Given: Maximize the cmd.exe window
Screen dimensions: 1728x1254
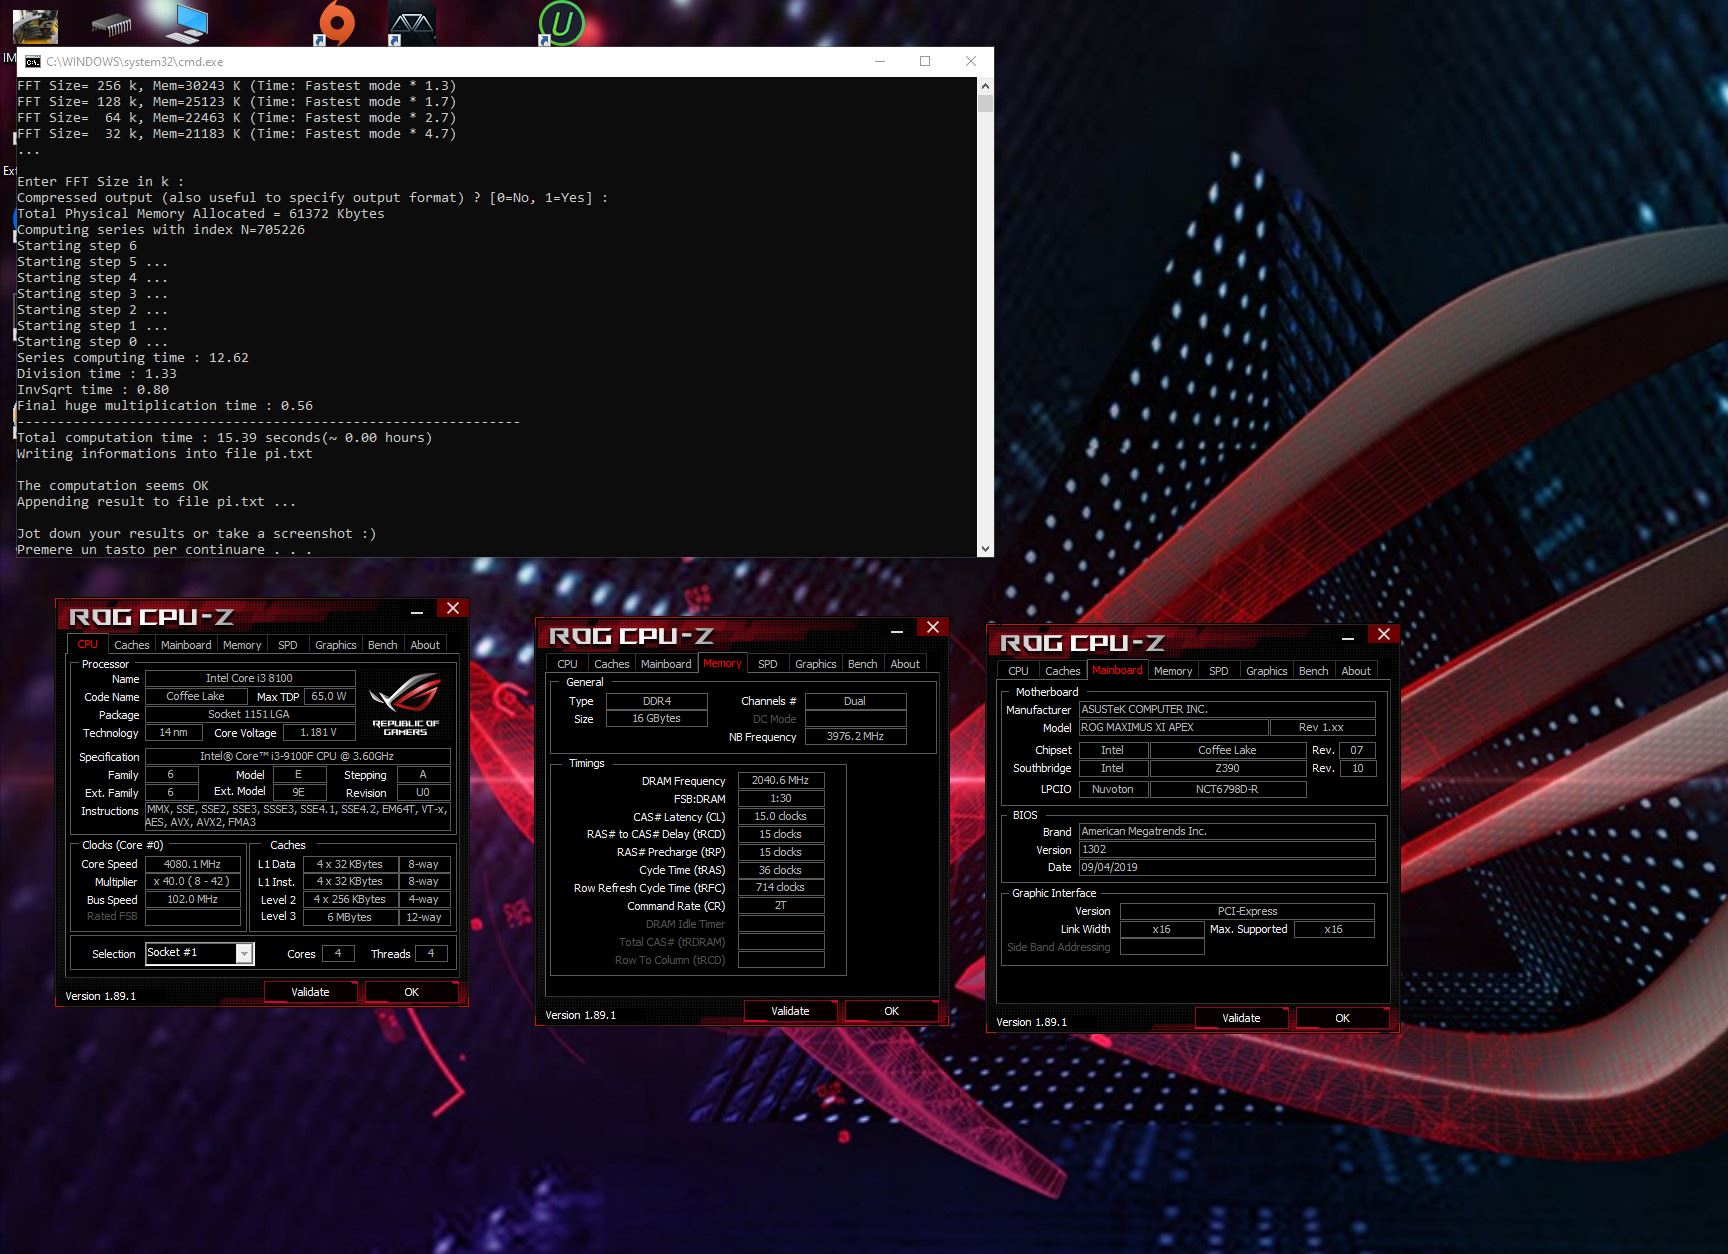Looking at the screenshot, I should [x=925, y=62].
